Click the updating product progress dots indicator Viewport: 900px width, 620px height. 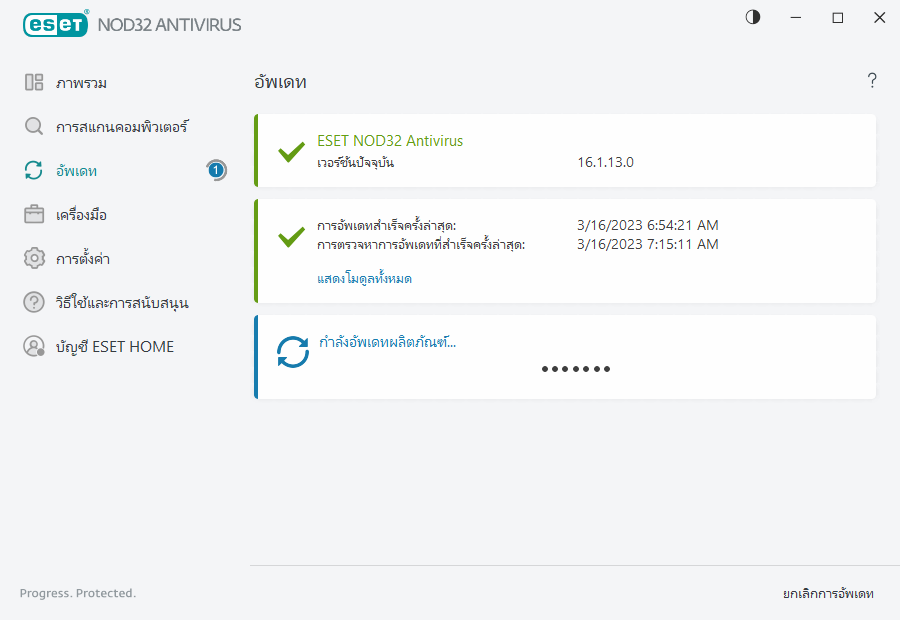click(576, 369)
